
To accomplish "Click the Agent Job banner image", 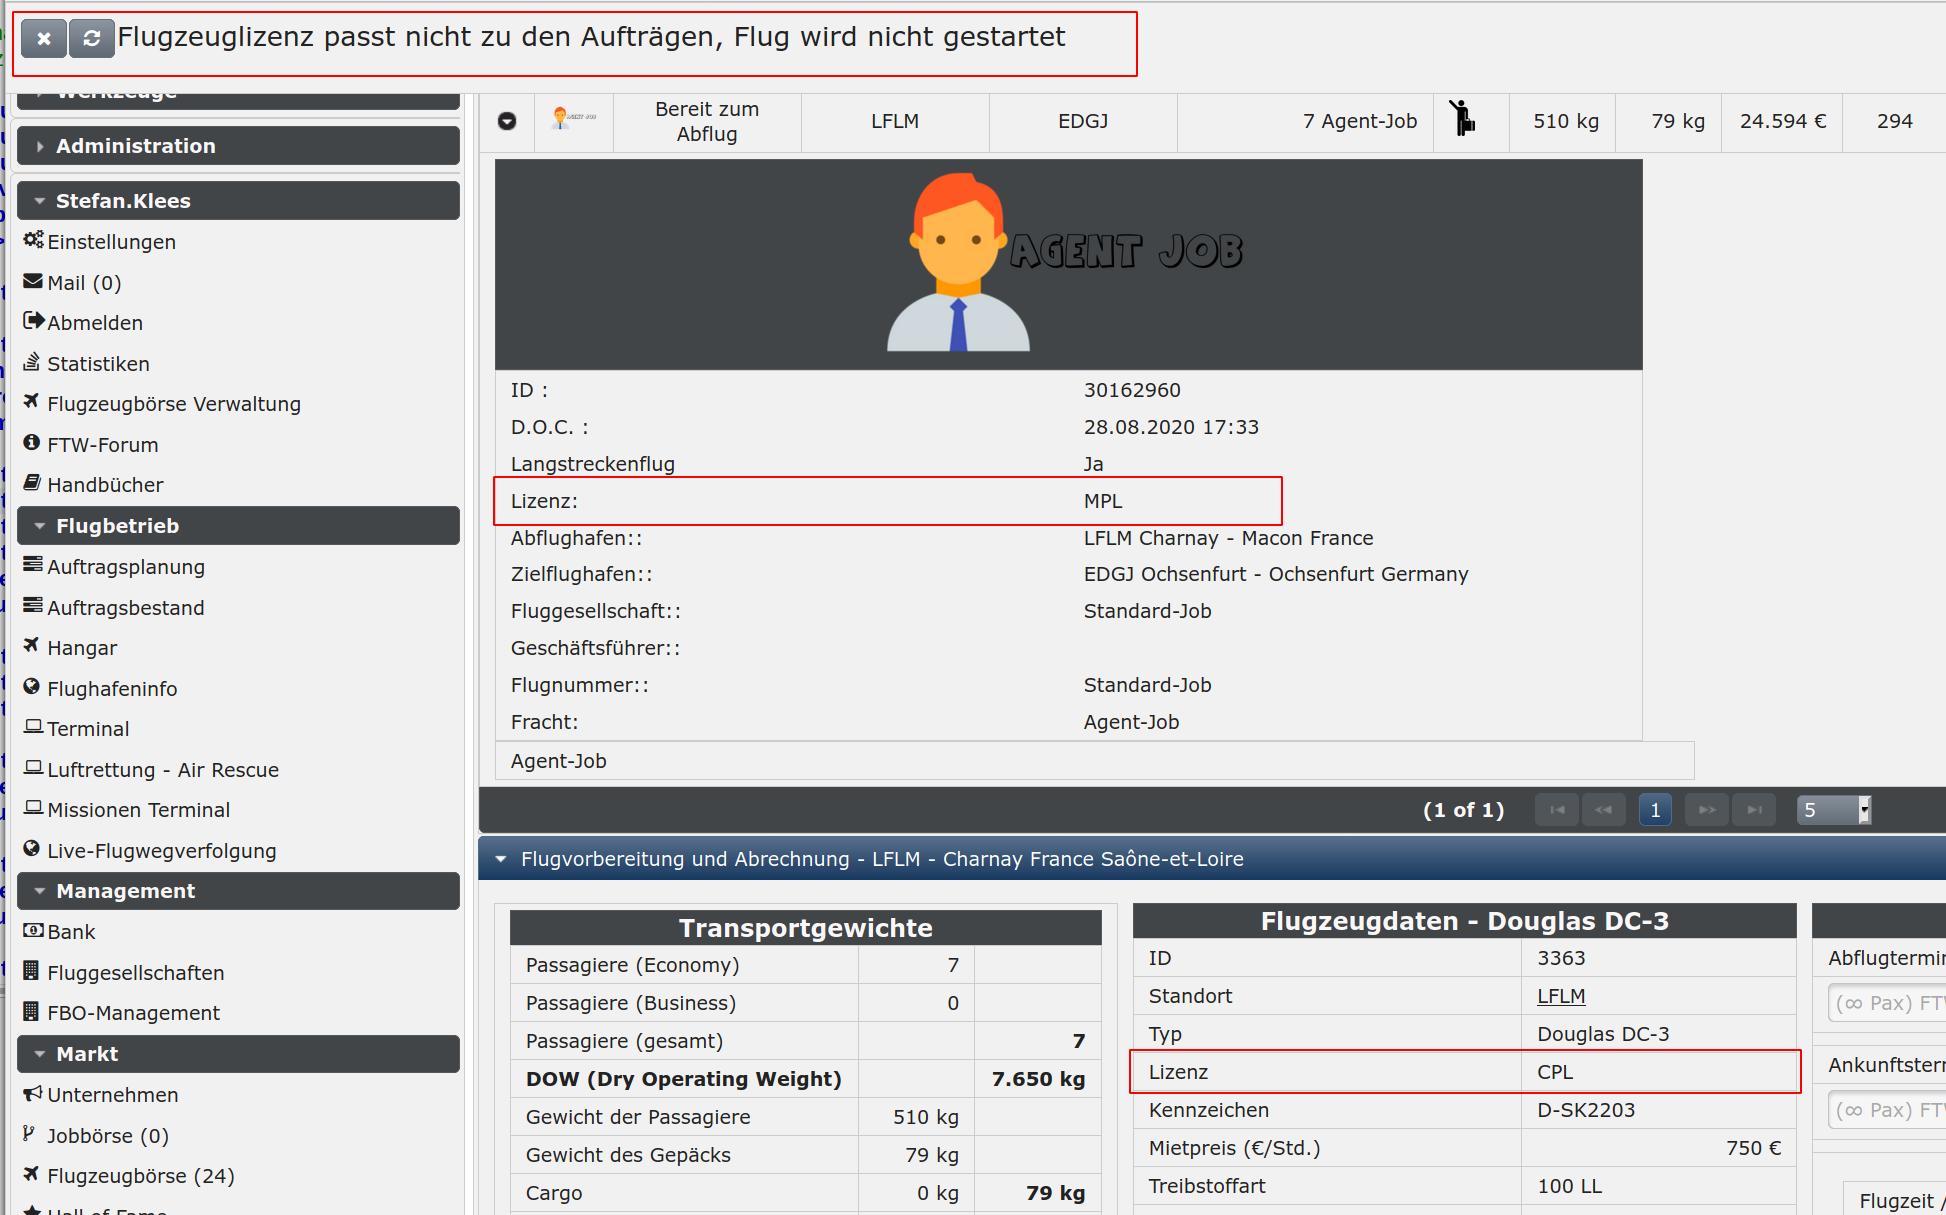I will [x=1067, y=264].
